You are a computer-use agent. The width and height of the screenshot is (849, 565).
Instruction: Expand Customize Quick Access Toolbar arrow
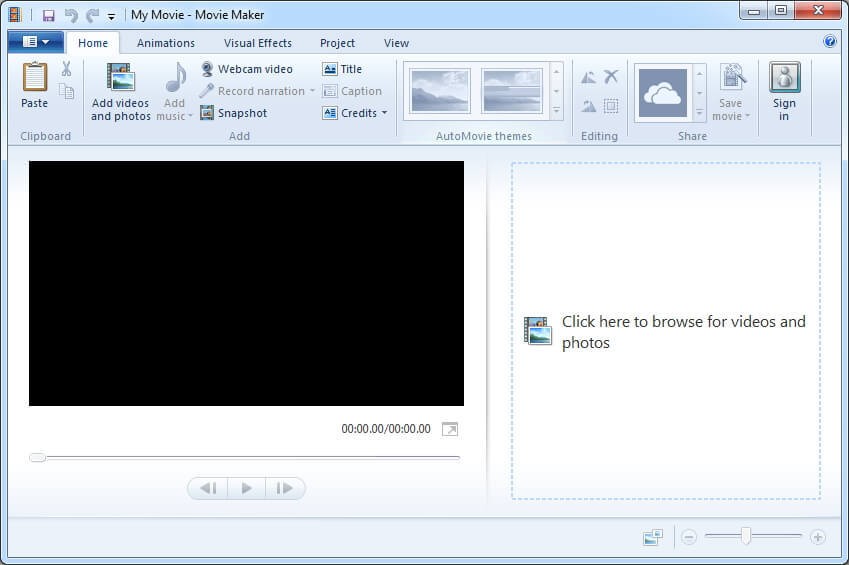(111, 17)
